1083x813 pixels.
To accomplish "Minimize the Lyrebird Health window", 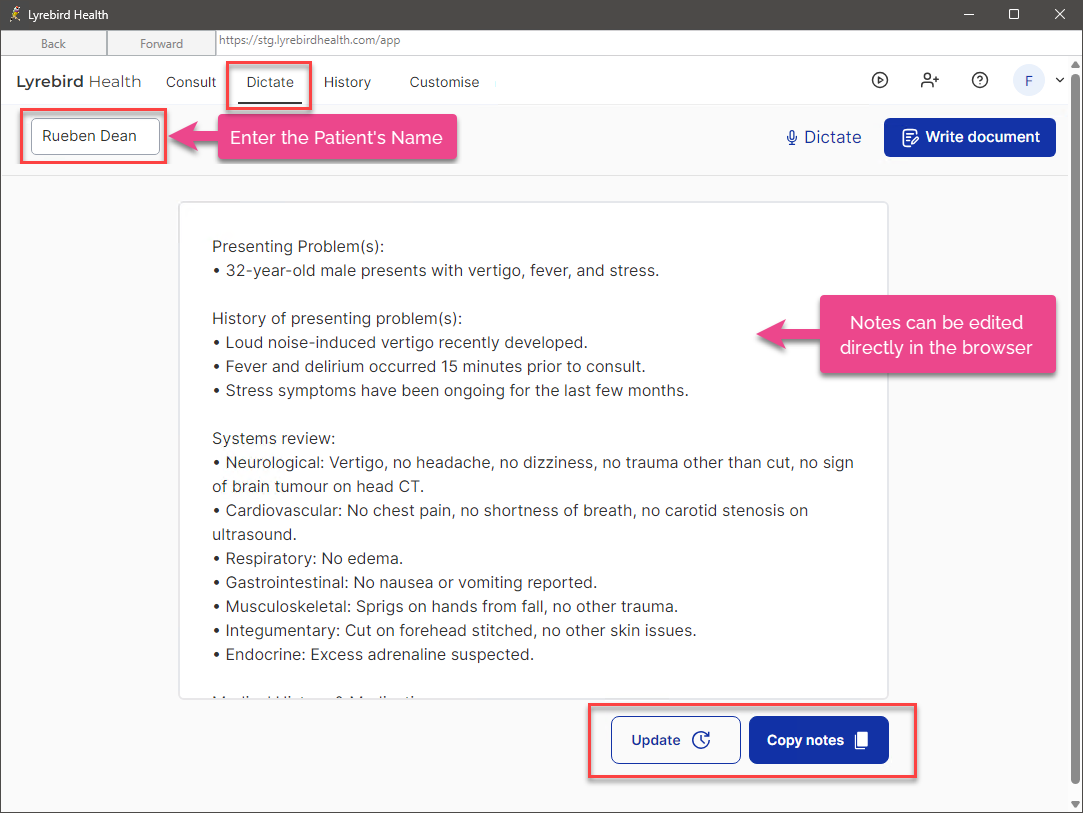I will coord(968,15).
